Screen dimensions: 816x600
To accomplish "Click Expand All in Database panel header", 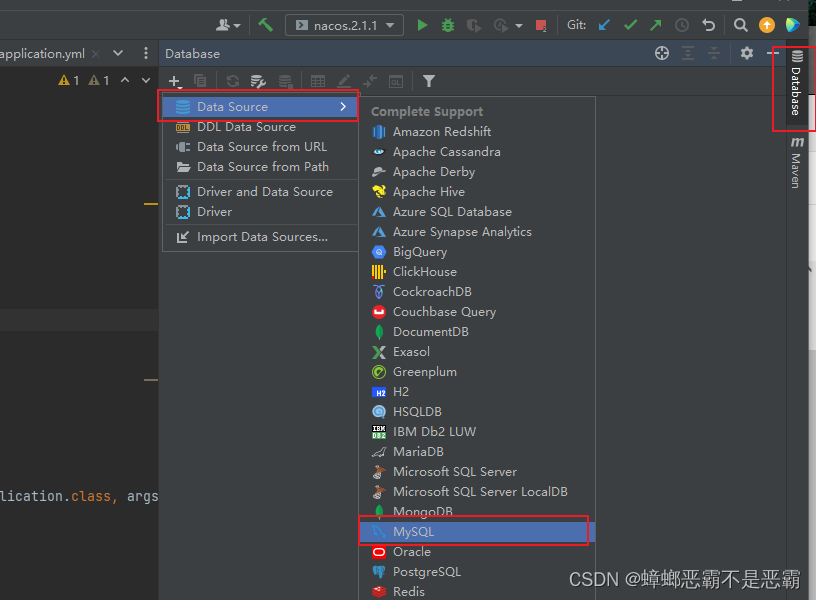I will (688, 53).
